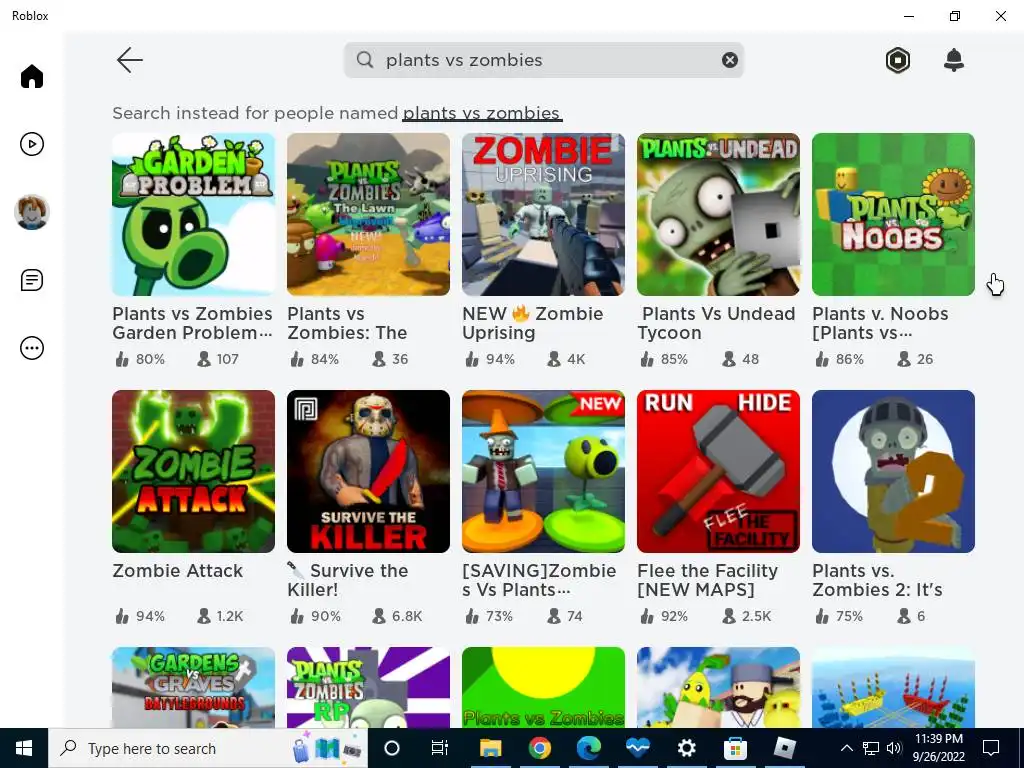This screenshot has width=1024, height=768.
Task: Click the 1.2K player count
Action: click(x=221, y=616)
